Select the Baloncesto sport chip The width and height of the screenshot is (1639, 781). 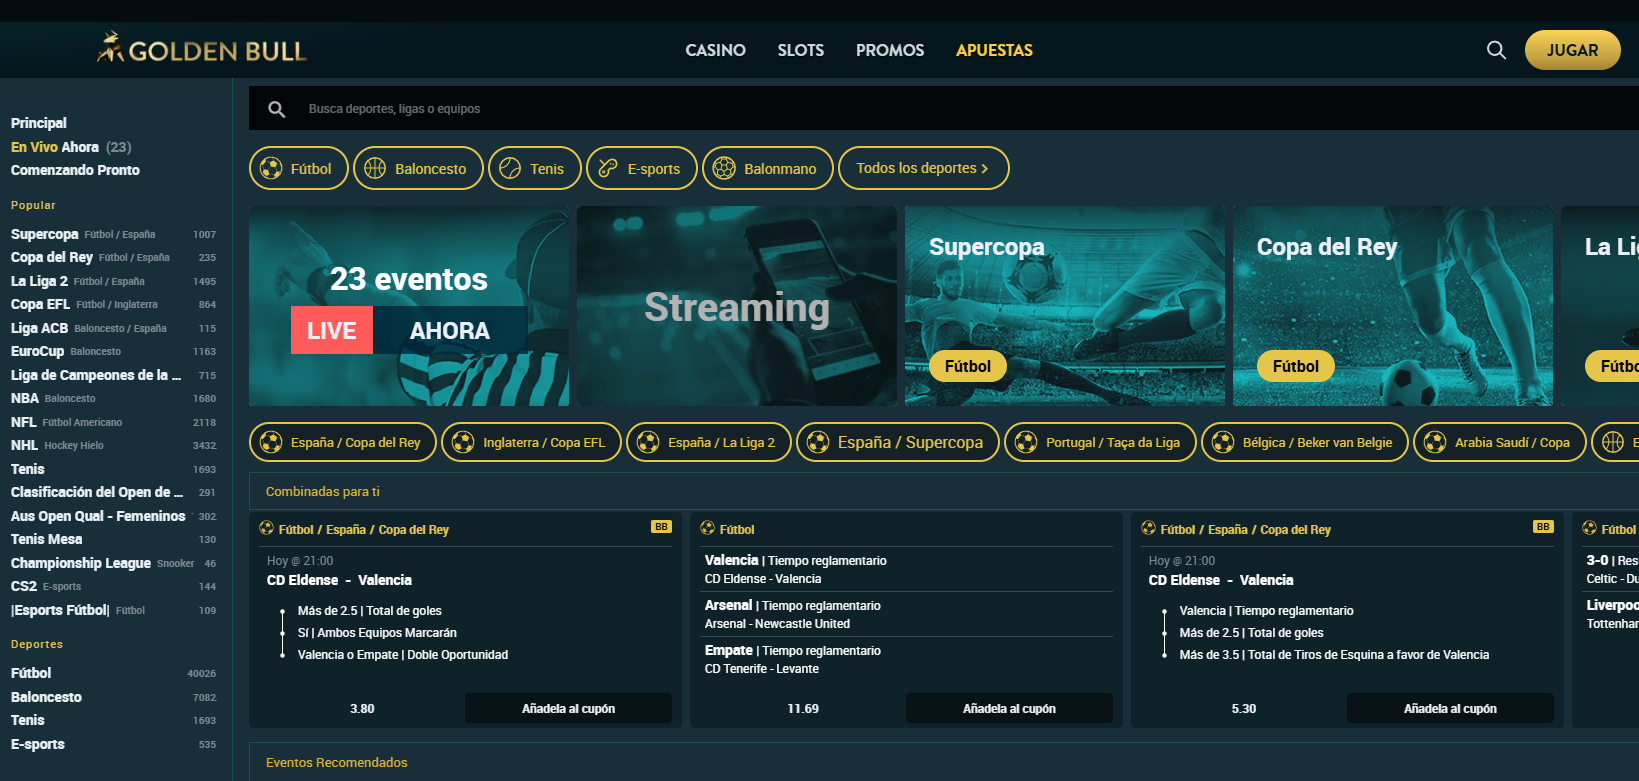click(418, 168)
